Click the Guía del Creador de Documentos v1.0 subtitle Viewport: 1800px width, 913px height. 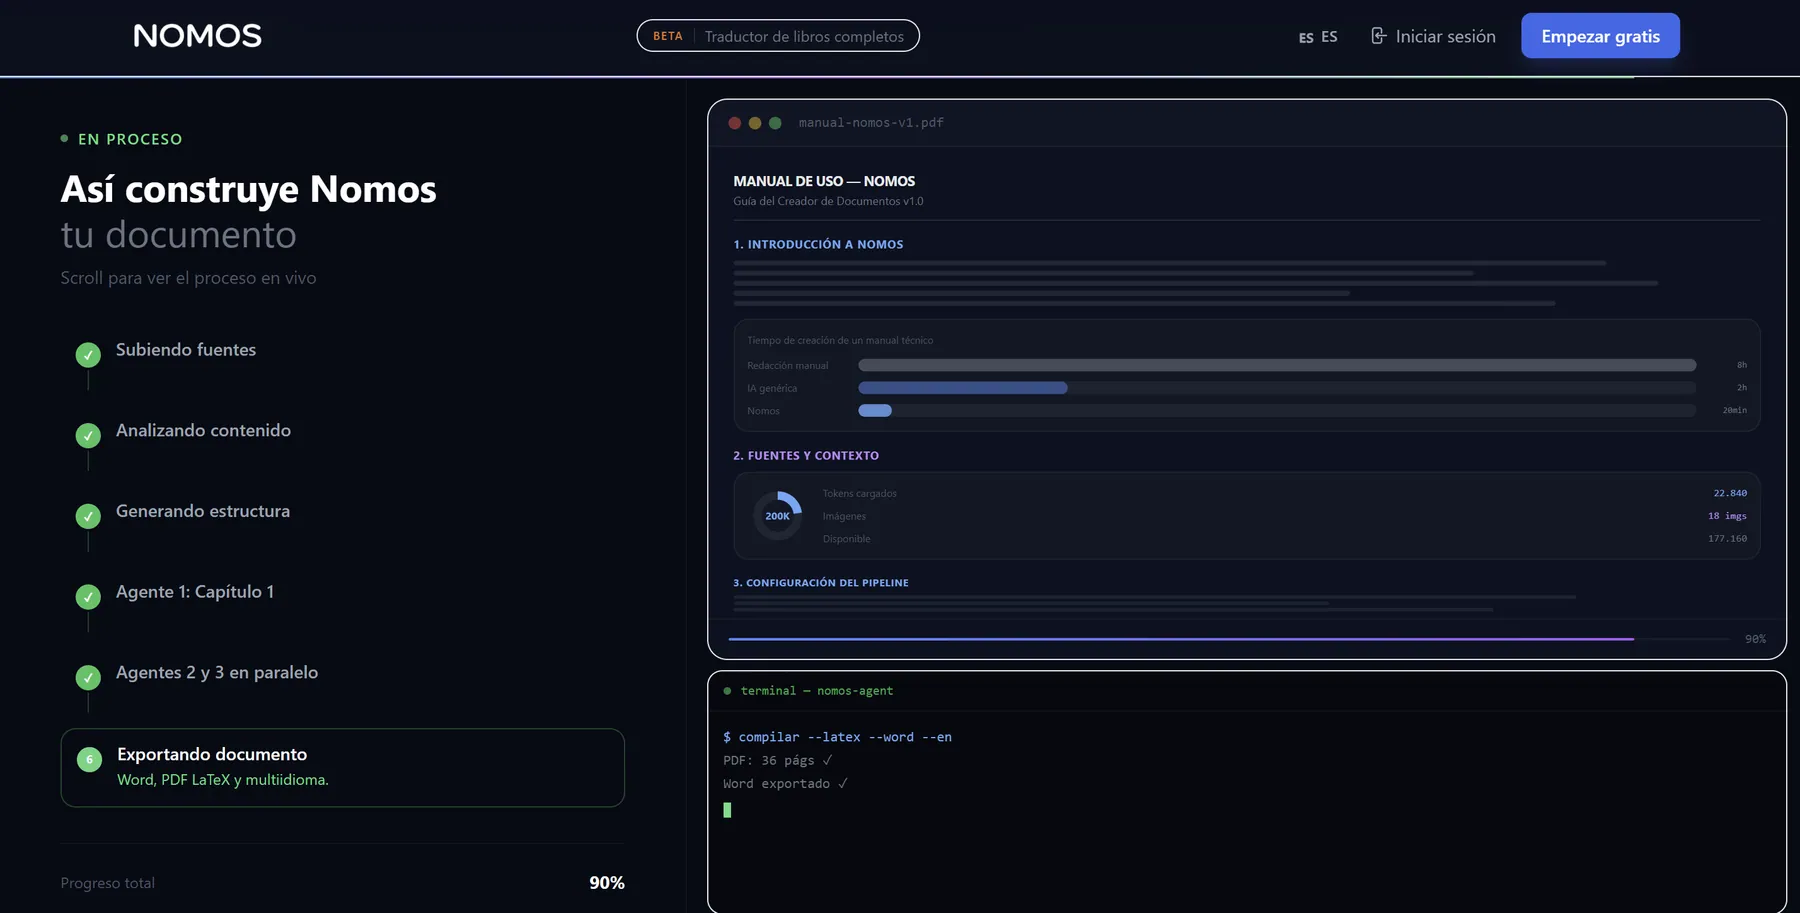pos(828,201)
